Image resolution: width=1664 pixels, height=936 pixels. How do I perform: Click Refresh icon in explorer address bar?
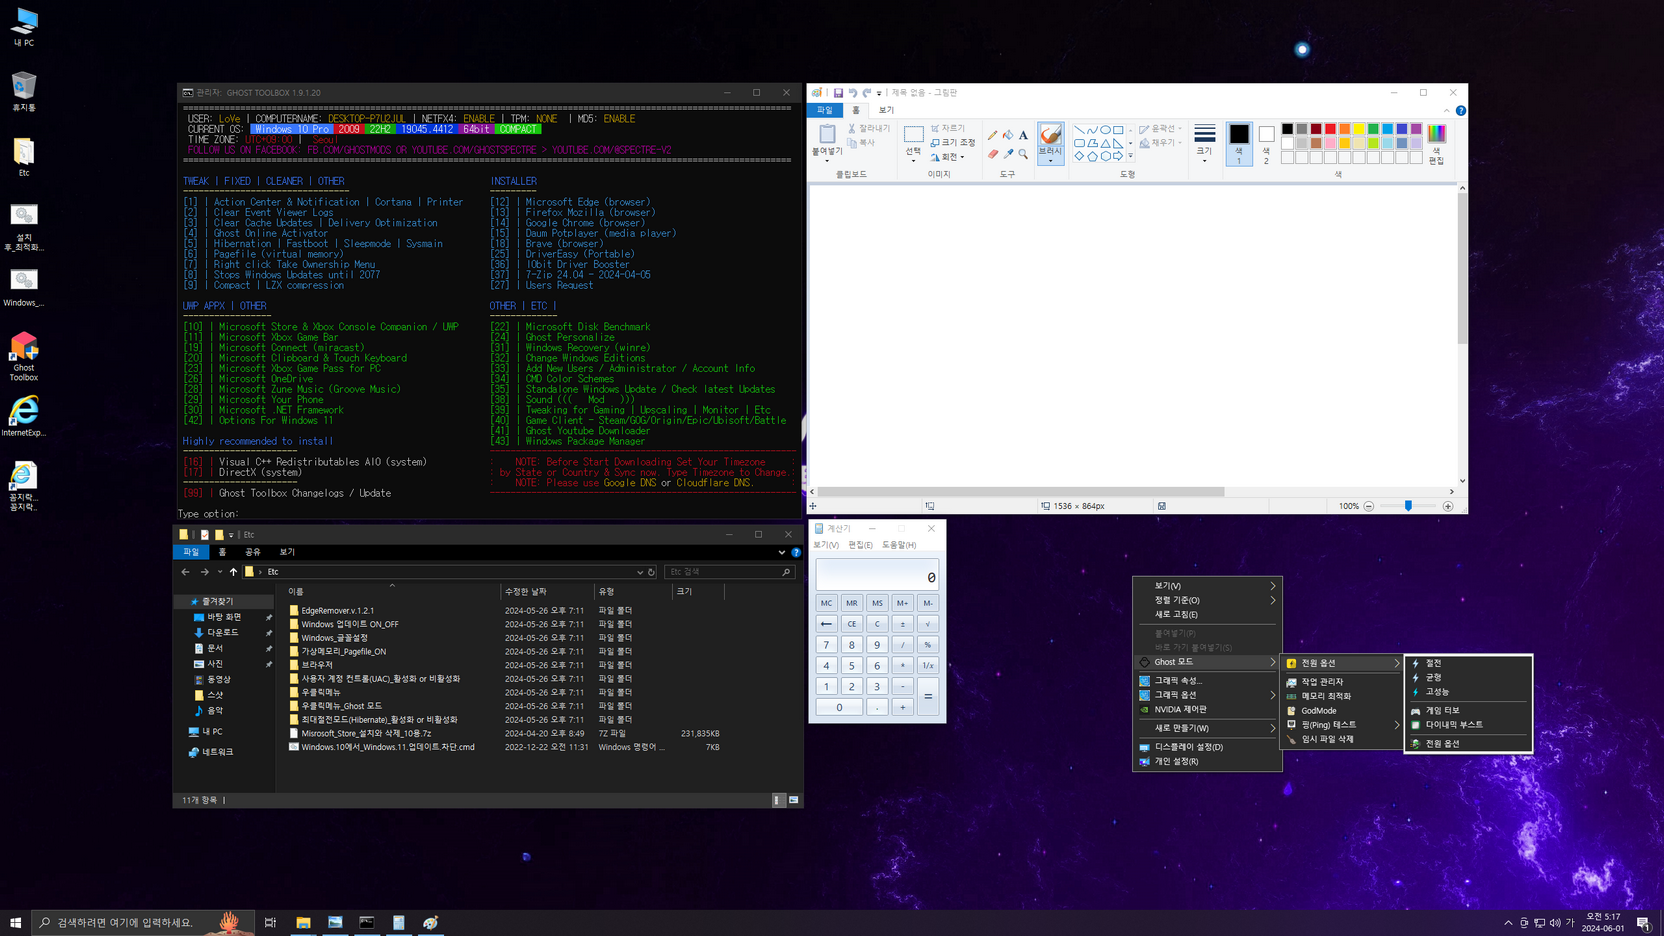[651, 572]
